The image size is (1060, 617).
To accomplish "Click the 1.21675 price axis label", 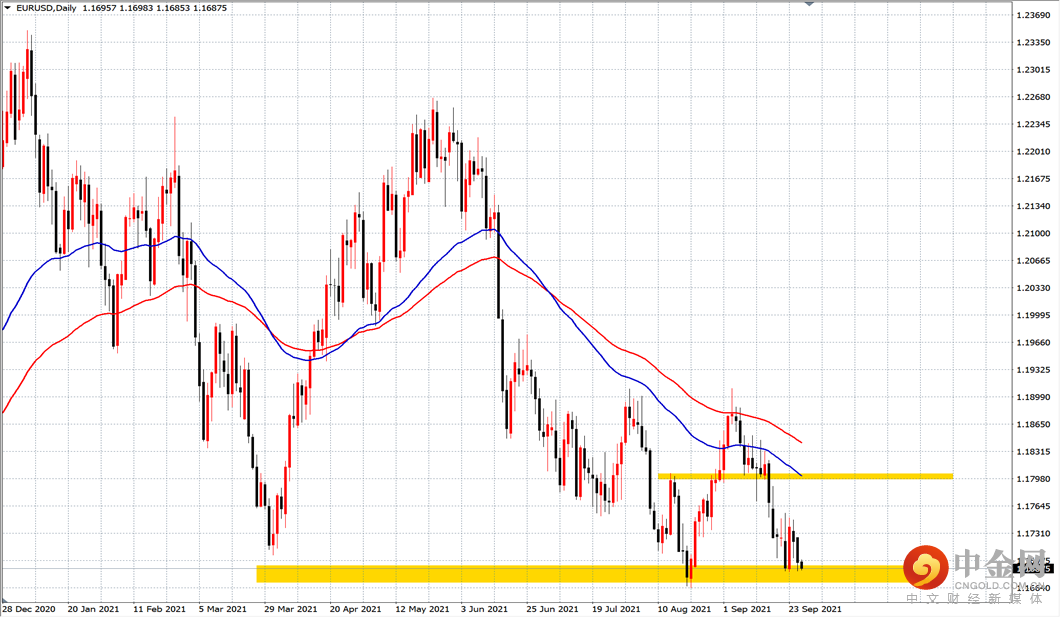I will 1033,178.
